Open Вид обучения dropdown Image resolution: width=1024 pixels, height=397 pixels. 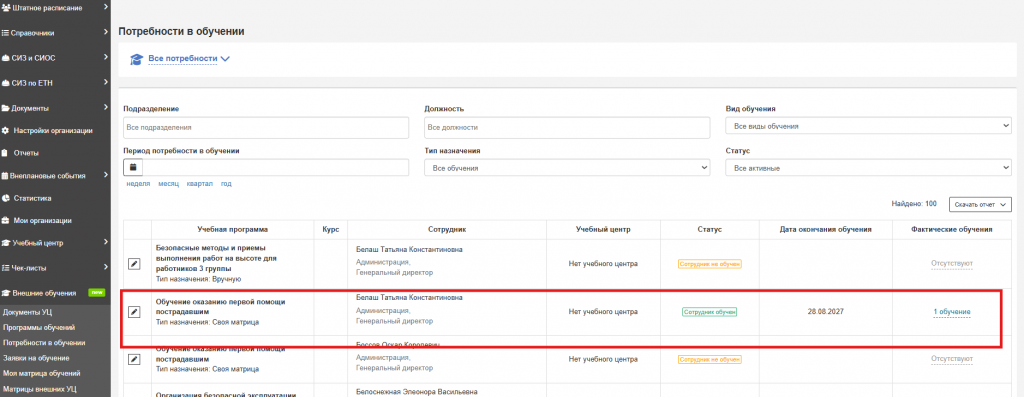868,126
